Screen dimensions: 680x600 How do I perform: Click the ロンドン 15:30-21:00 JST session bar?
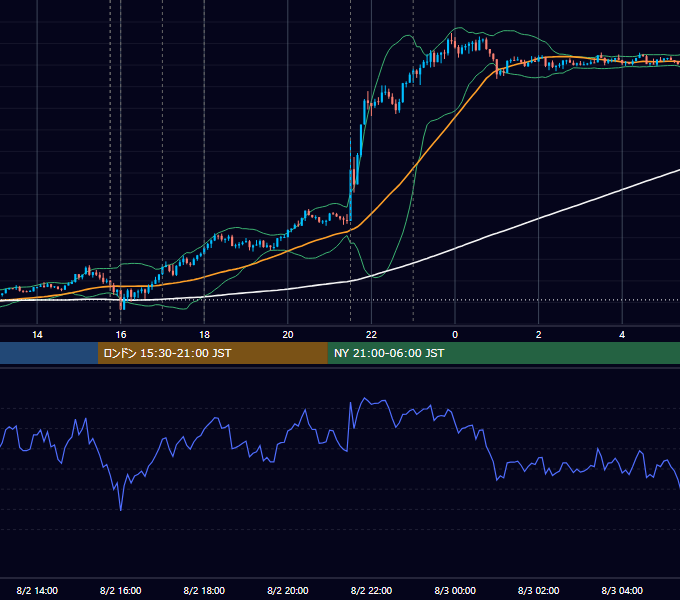click(212, 353)
